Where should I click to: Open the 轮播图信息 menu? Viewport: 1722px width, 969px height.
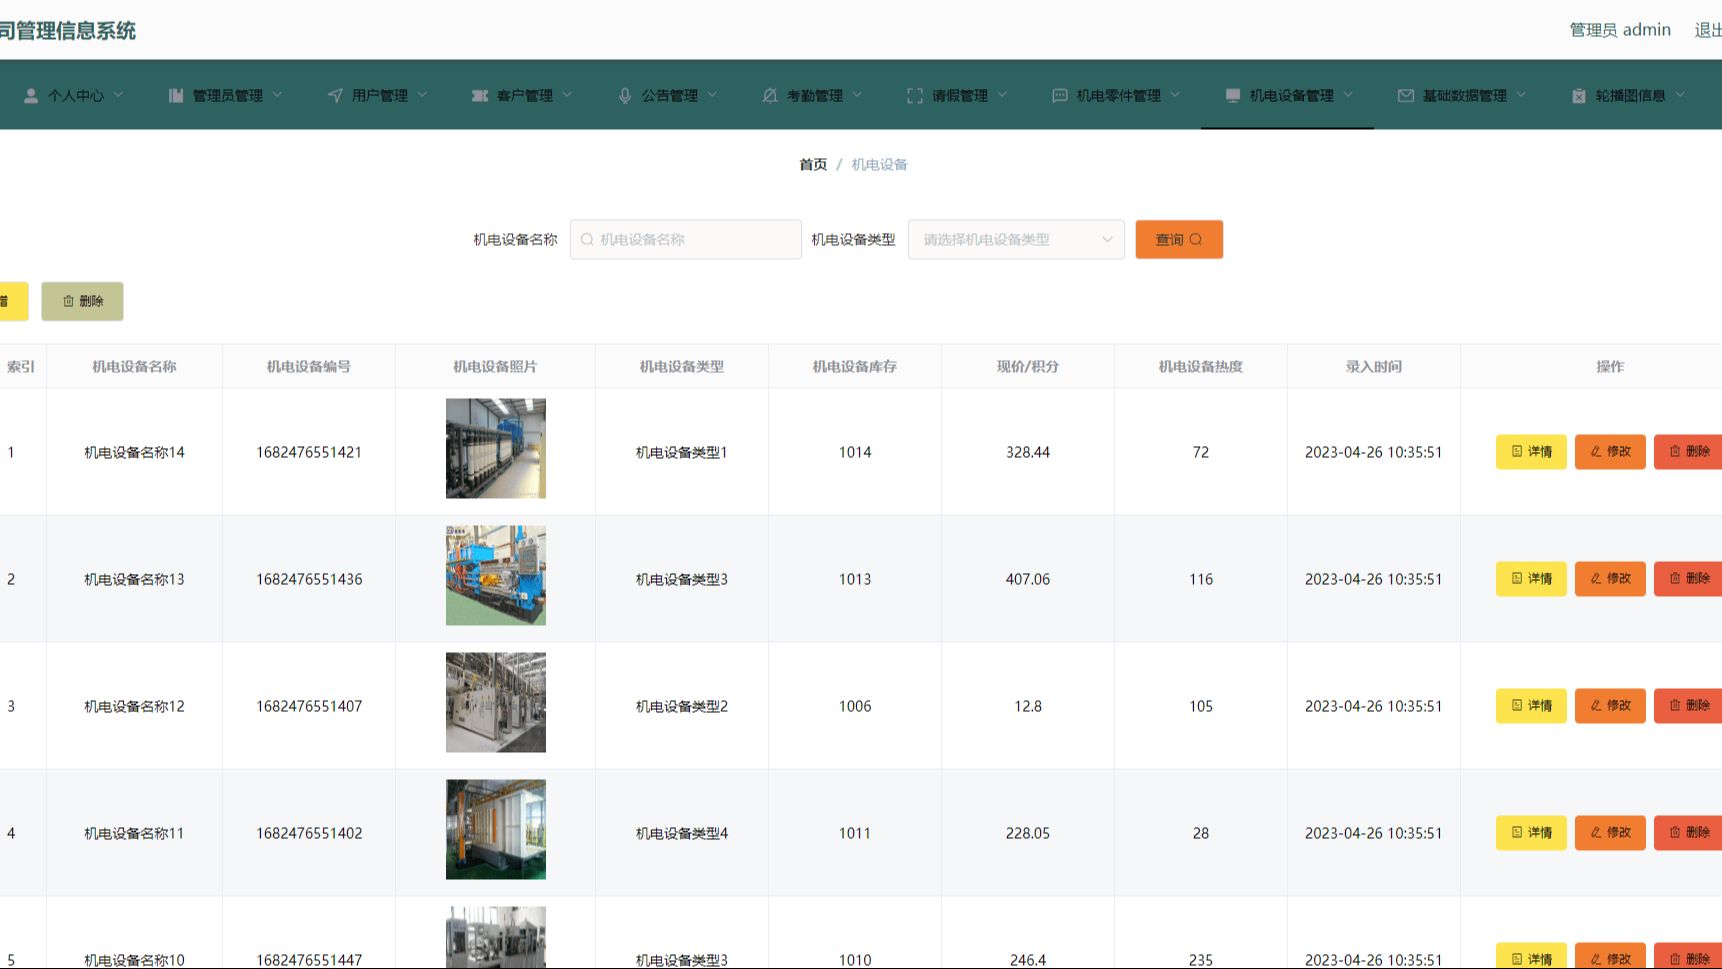coord(1627,95)
